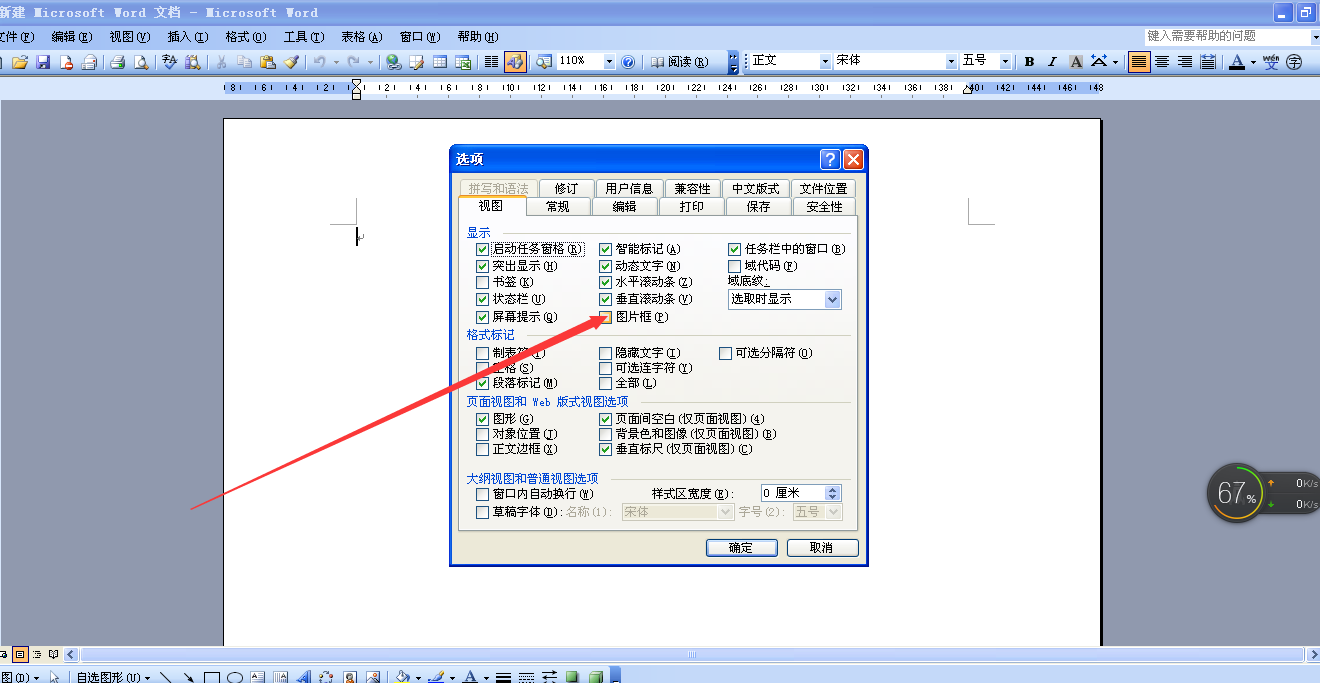The height and width of the screenshot is (683, 1320).
Task: Toggle Italic formatting
Action: pyautogui.click(x=1052, y=62)
